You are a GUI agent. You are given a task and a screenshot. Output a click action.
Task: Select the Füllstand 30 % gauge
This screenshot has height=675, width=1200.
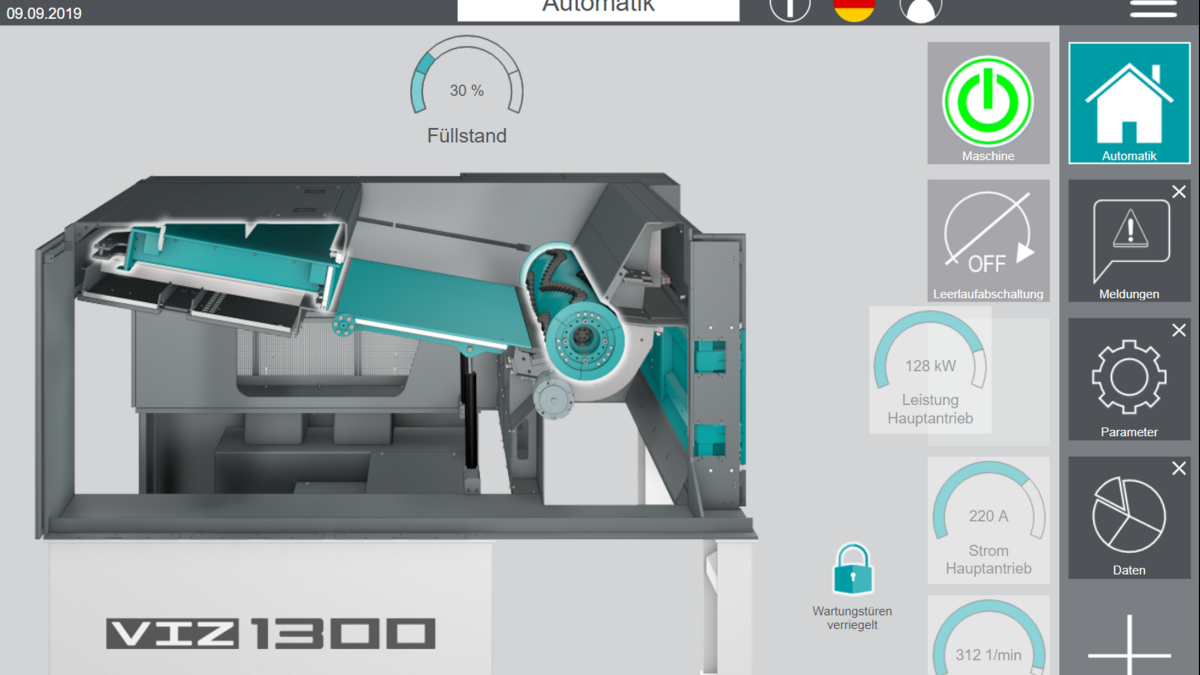click(x=467, y=90)
